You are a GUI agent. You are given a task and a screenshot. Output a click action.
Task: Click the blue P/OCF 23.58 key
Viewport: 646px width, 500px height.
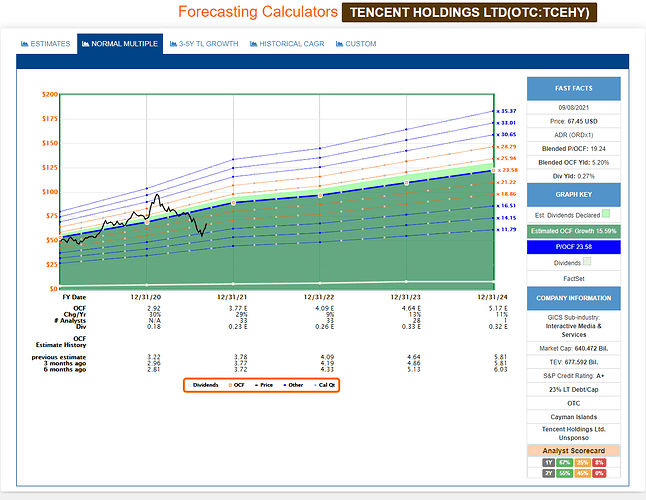point(573,247)
